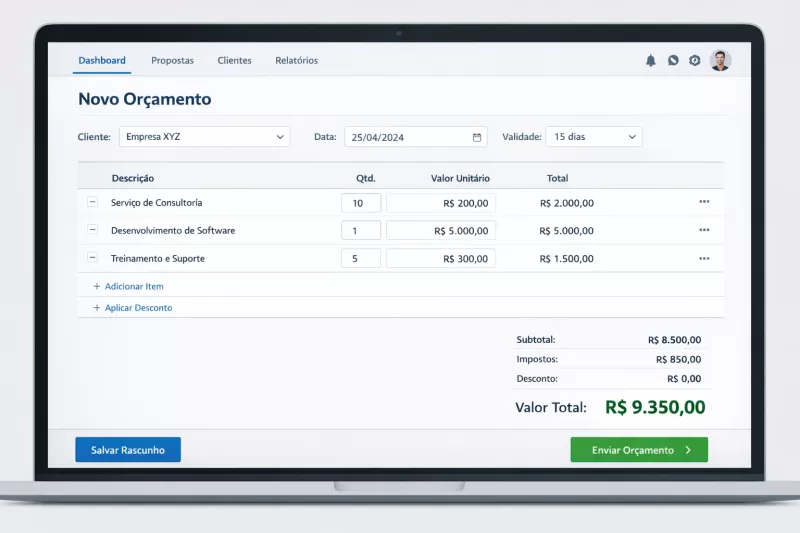The height and width of the screenshot is (533, 800).
Task: Click the Qtd. column header
Action: [366, 178]
